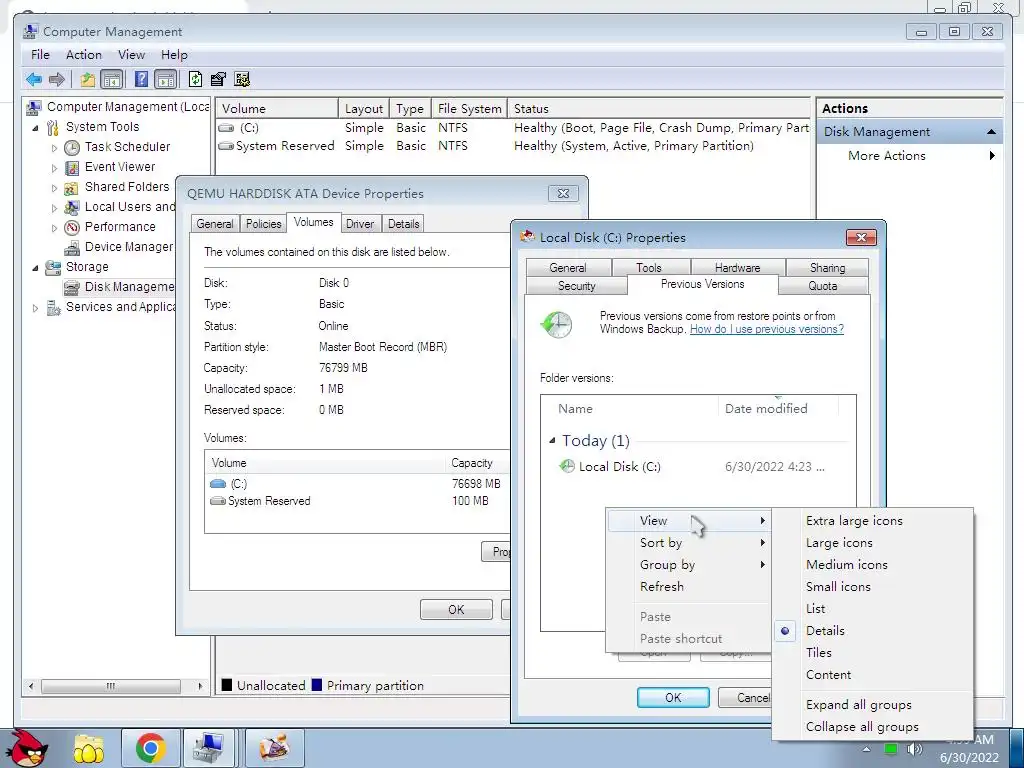Click the System Tools icon in tree
This screenshot has height=768, width=1024.
pyautogui.click(x=53, y=127)
